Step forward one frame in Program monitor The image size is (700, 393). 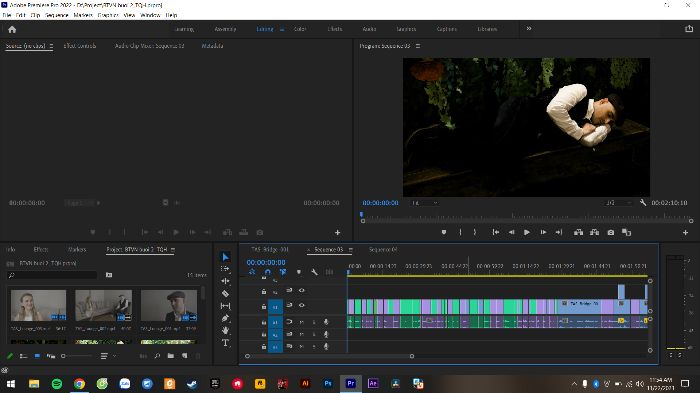(543, 232)
